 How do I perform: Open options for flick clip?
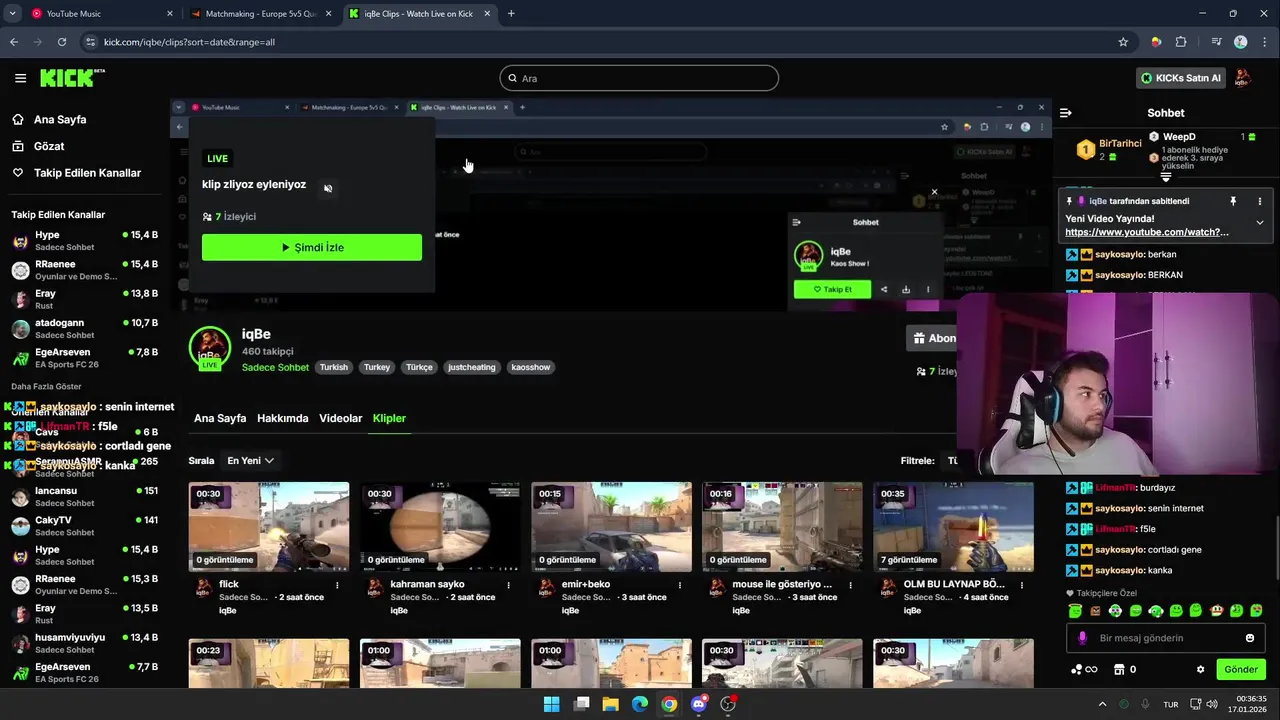click(337, 585)
